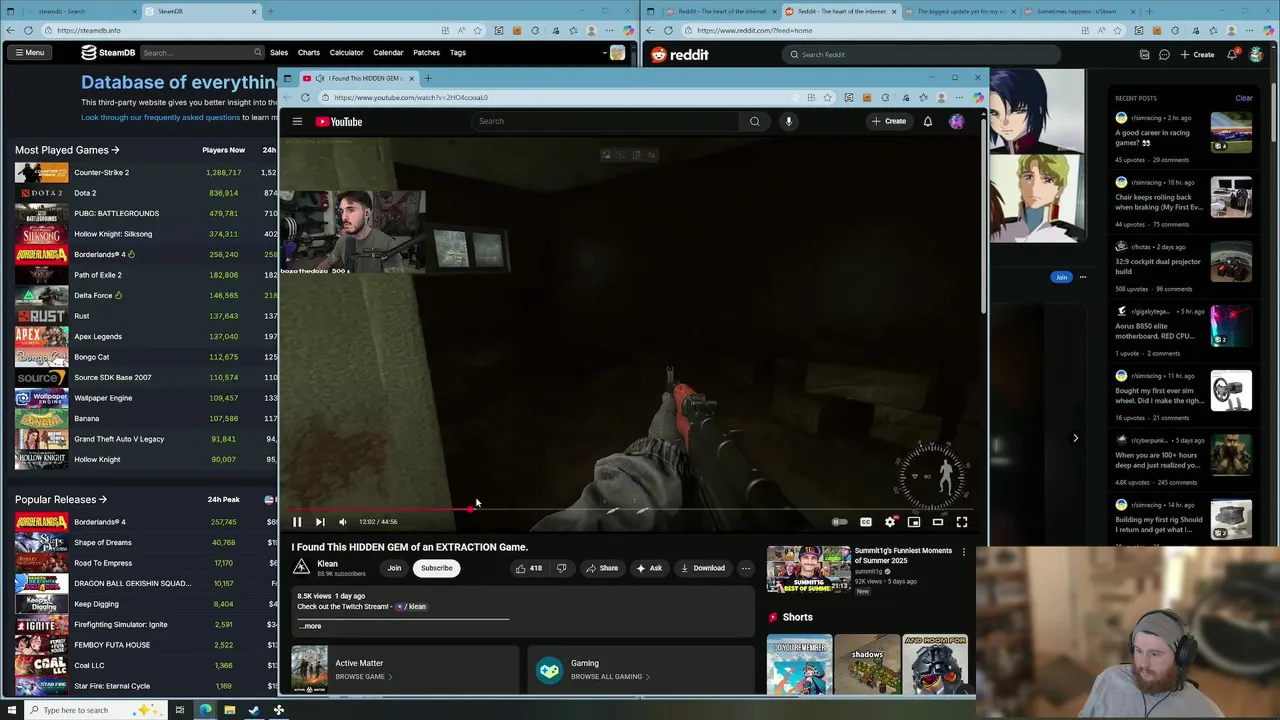This screenshot has height=720, width=1280.
Task: Expand video description with ...more
Action: click(x=310, y=626)
